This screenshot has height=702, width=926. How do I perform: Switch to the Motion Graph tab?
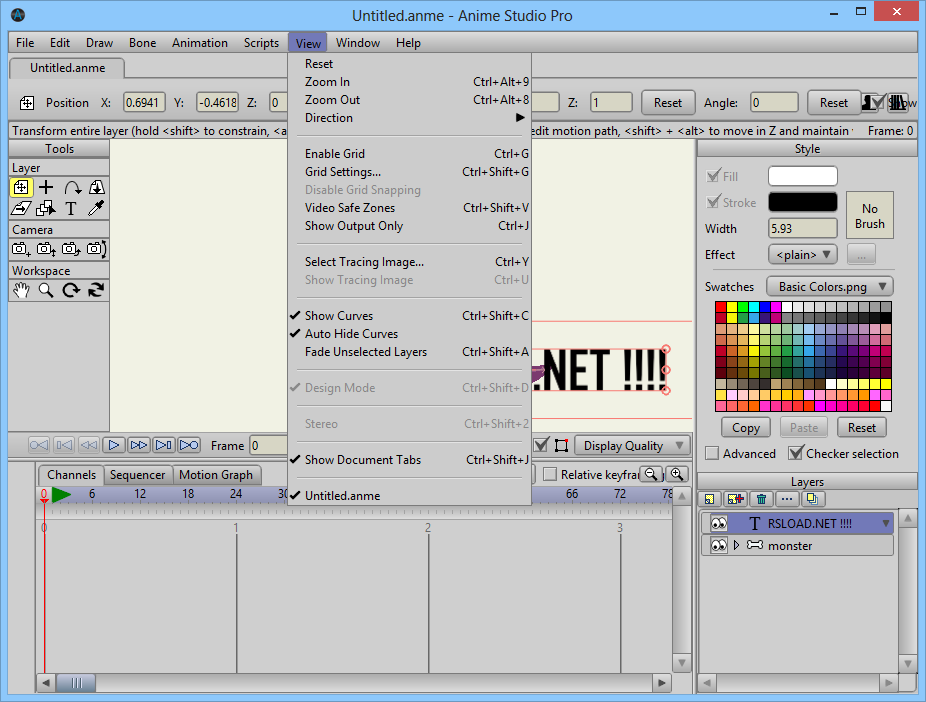click(x=216, y=475)
